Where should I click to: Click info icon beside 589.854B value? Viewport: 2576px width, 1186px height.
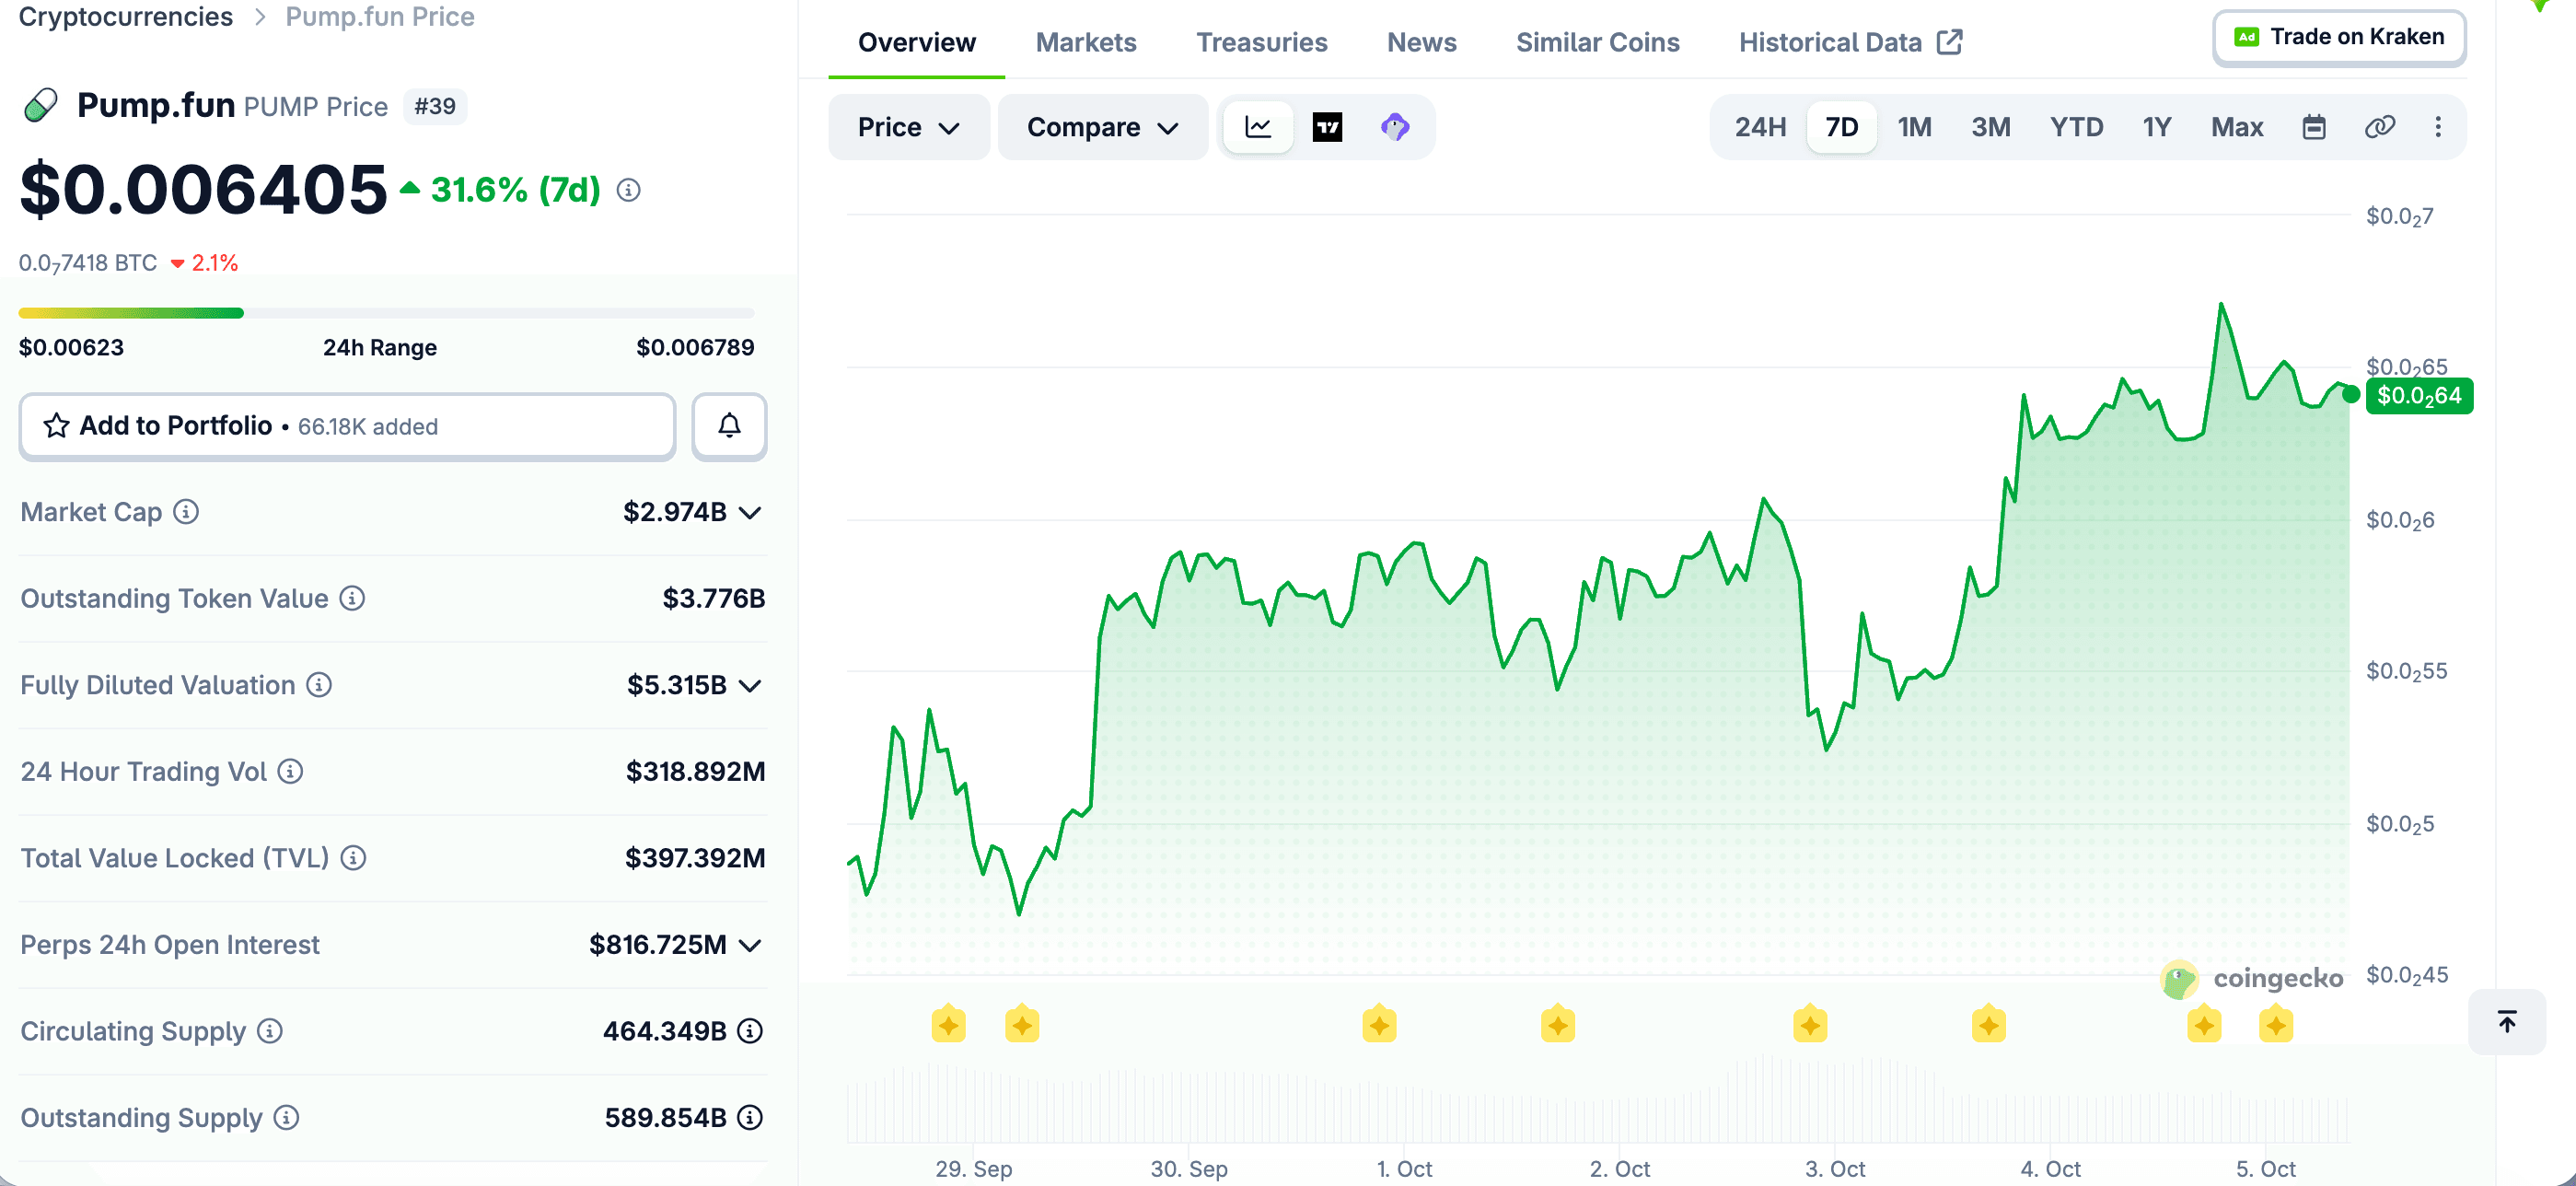(750, 1117)
